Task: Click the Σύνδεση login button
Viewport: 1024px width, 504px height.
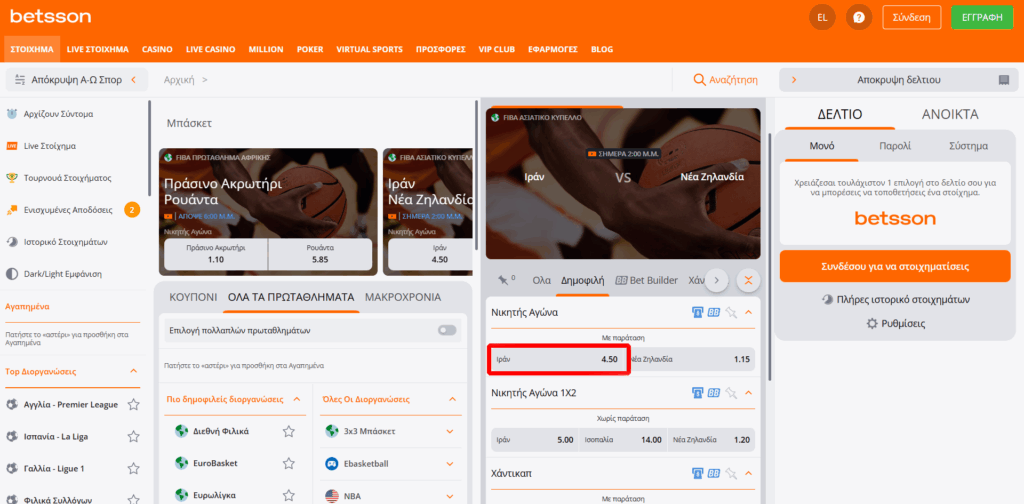Action: pyautogui.click(x=911, y=18)
